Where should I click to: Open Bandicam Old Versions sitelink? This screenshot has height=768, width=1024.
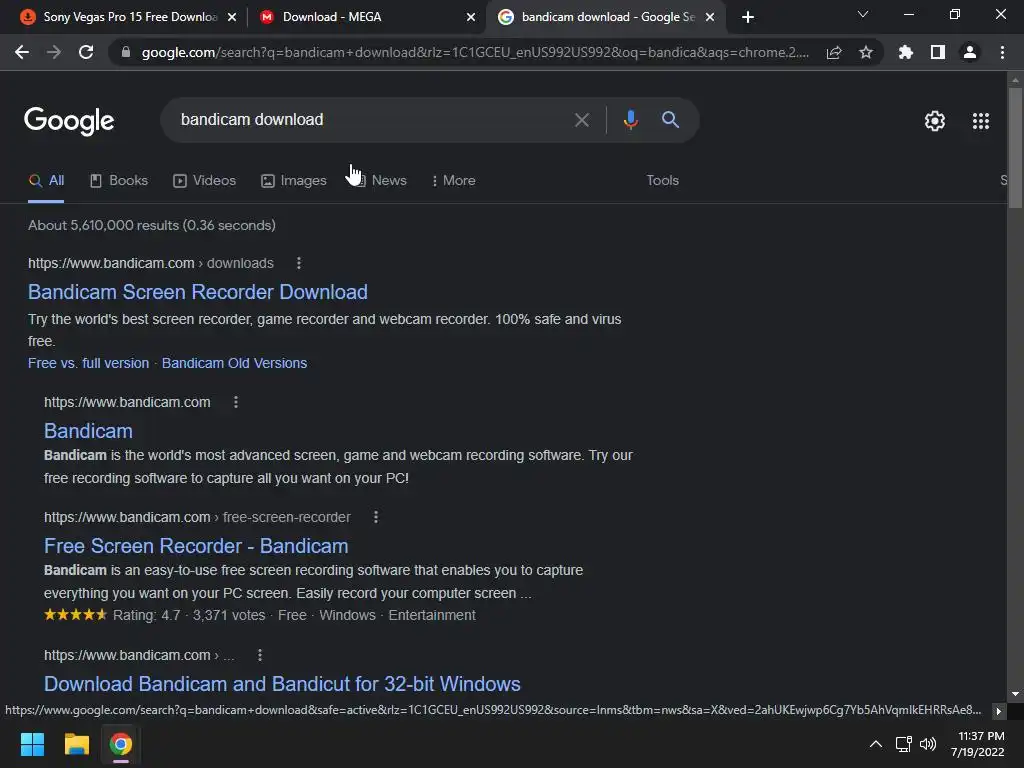tap(234, 363)
